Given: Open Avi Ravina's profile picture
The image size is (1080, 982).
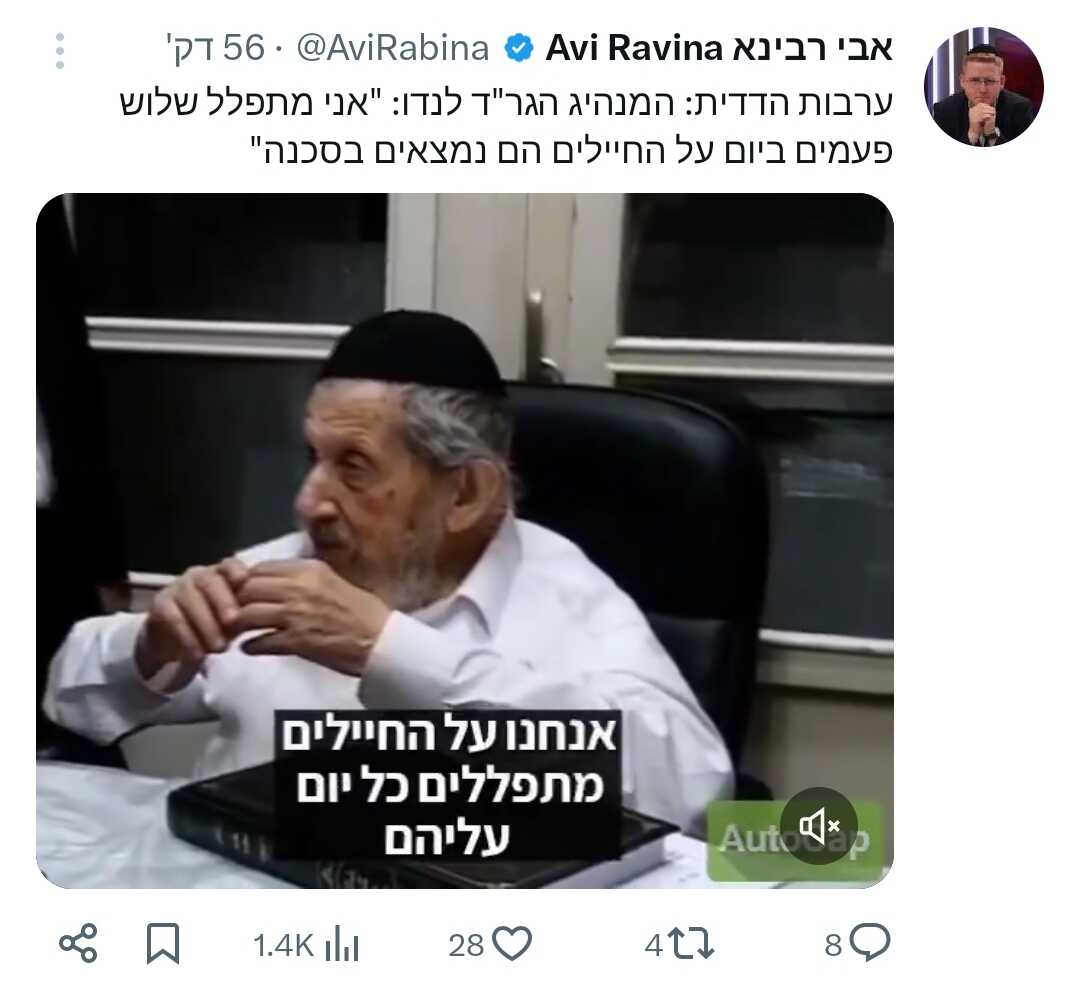Looking at the screenshot, I should (x=984, y=87).
